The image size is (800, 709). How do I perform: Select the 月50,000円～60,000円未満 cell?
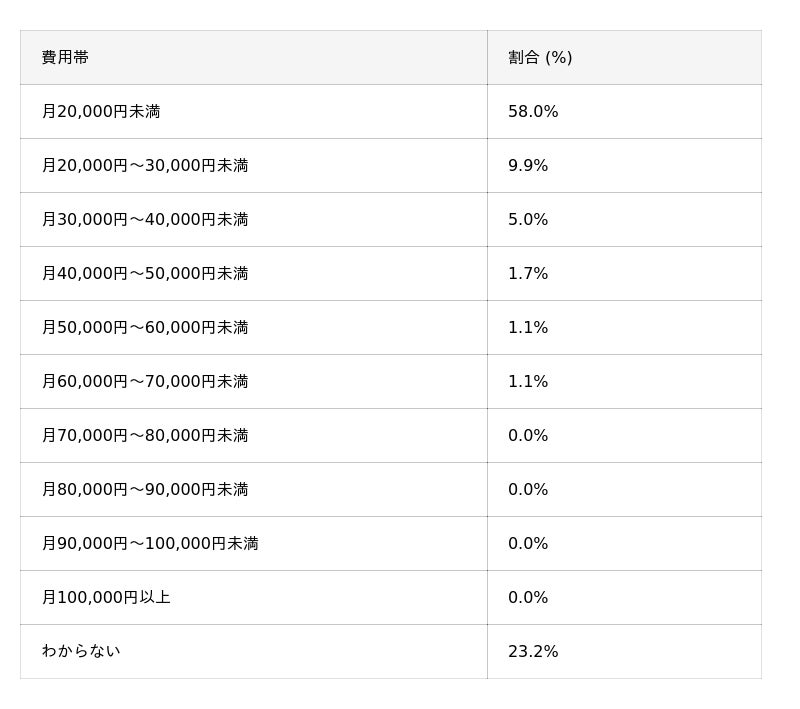[x=145, y=328]
